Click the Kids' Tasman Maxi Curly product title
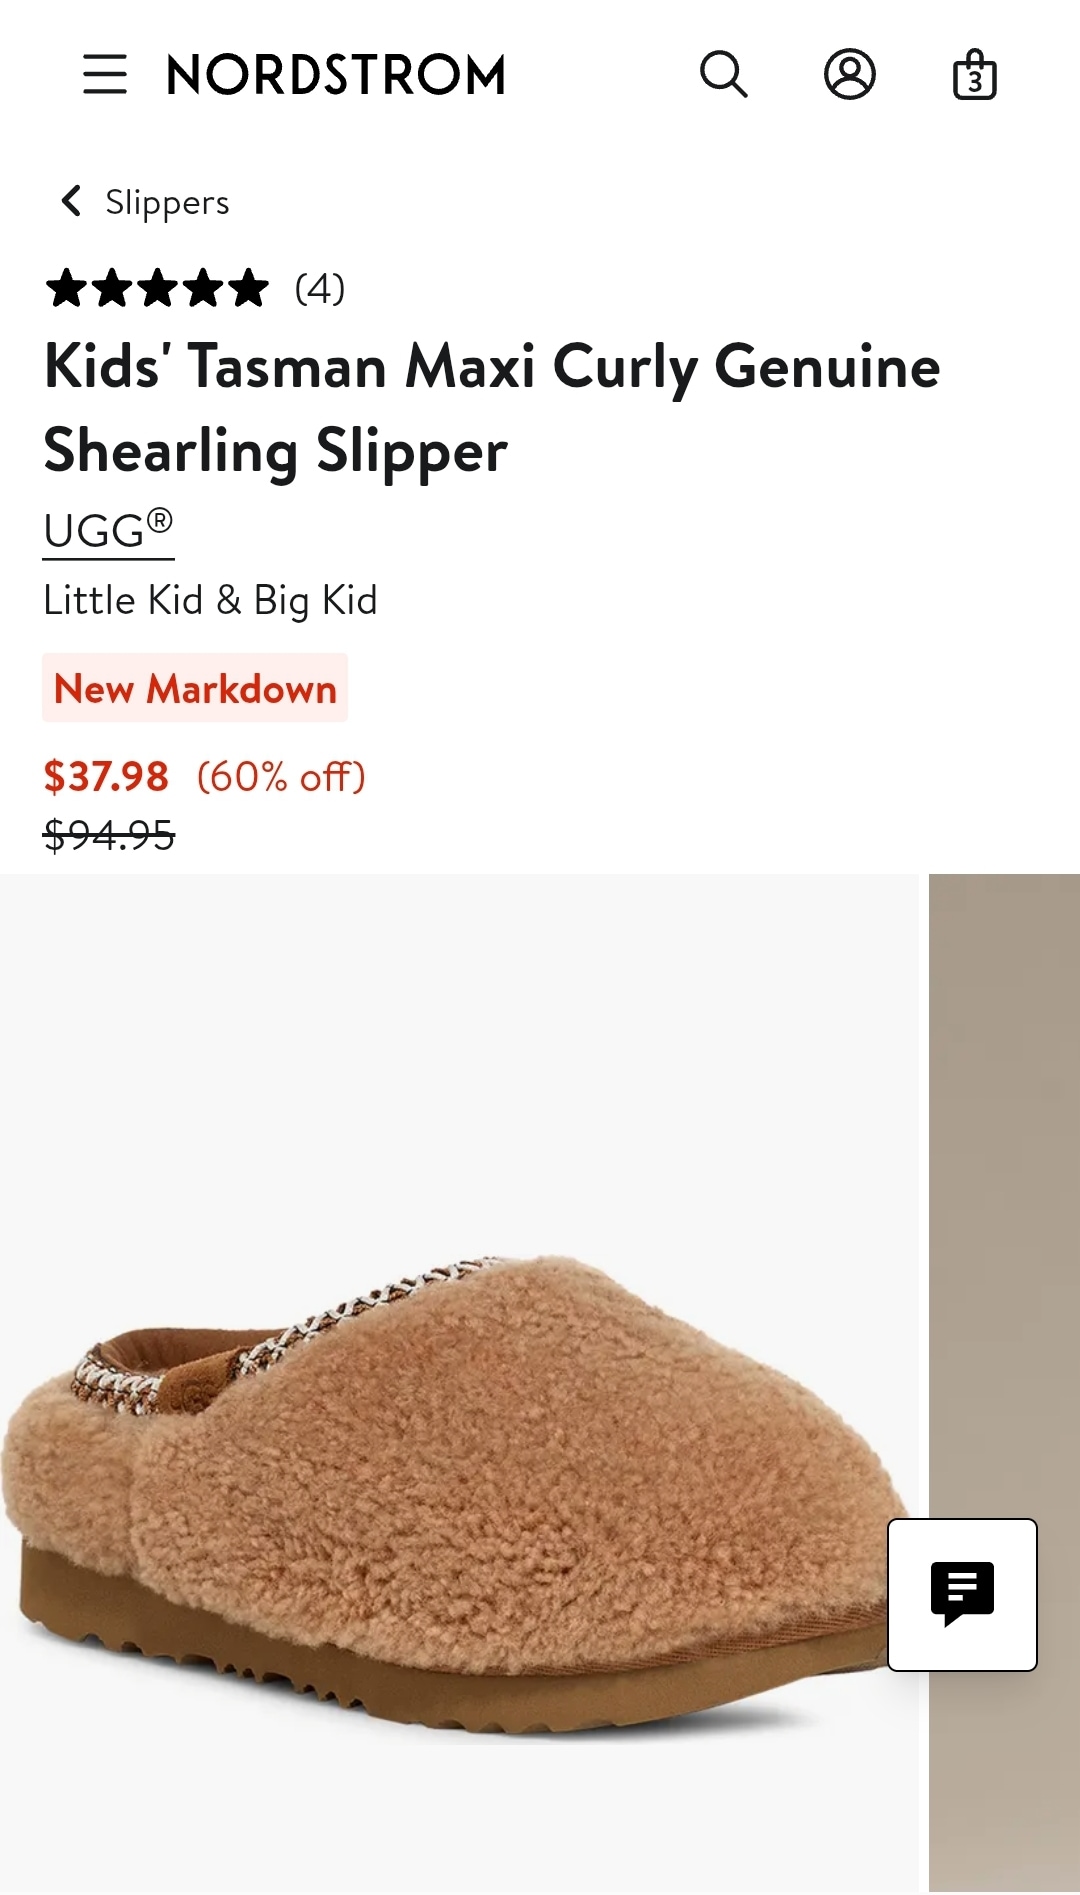This screenshot has width=1080, height=1895. (492, 407)
